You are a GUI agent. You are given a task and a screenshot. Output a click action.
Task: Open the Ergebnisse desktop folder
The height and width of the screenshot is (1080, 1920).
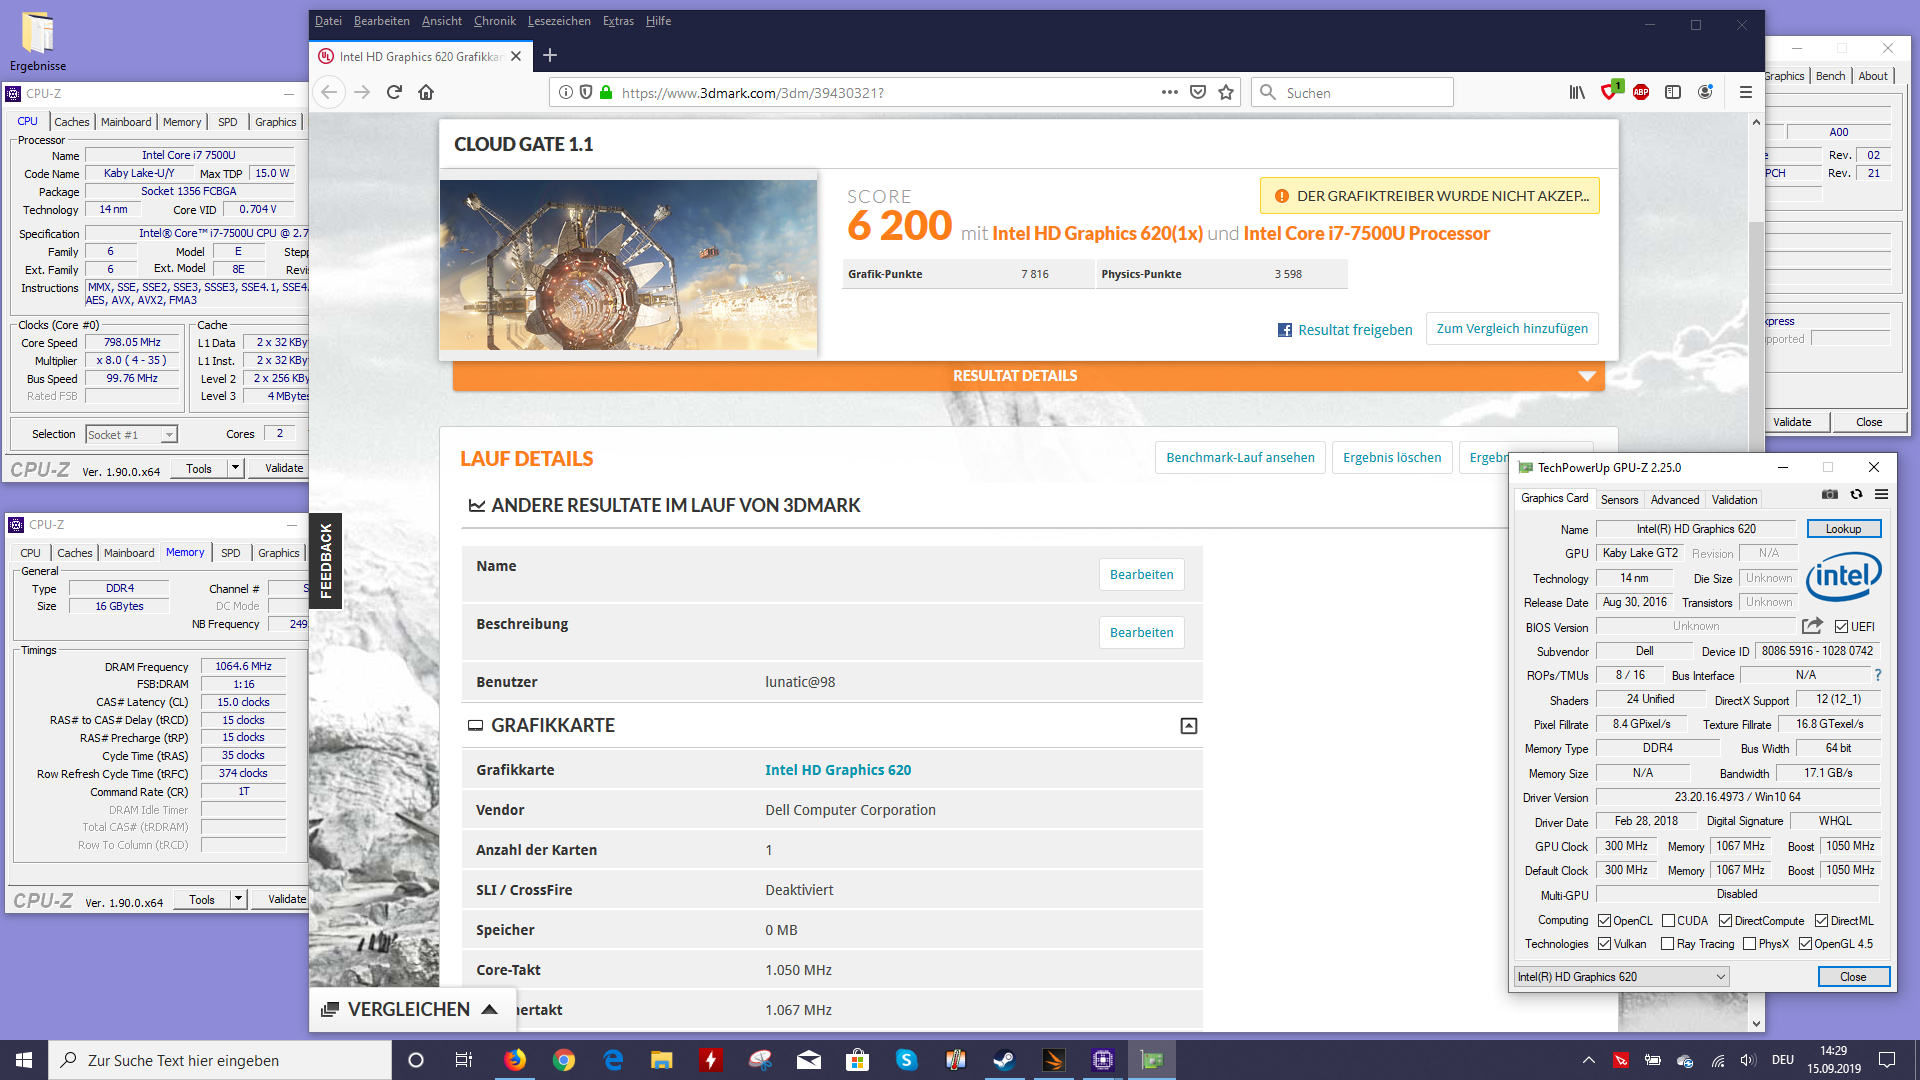pos(38,42)
